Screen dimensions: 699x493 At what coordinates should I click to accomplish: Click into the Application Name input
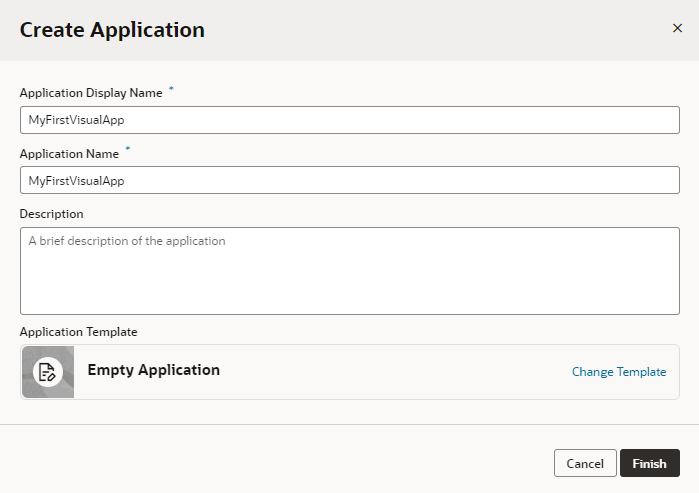pyautogui.click(x=349, y=181)
